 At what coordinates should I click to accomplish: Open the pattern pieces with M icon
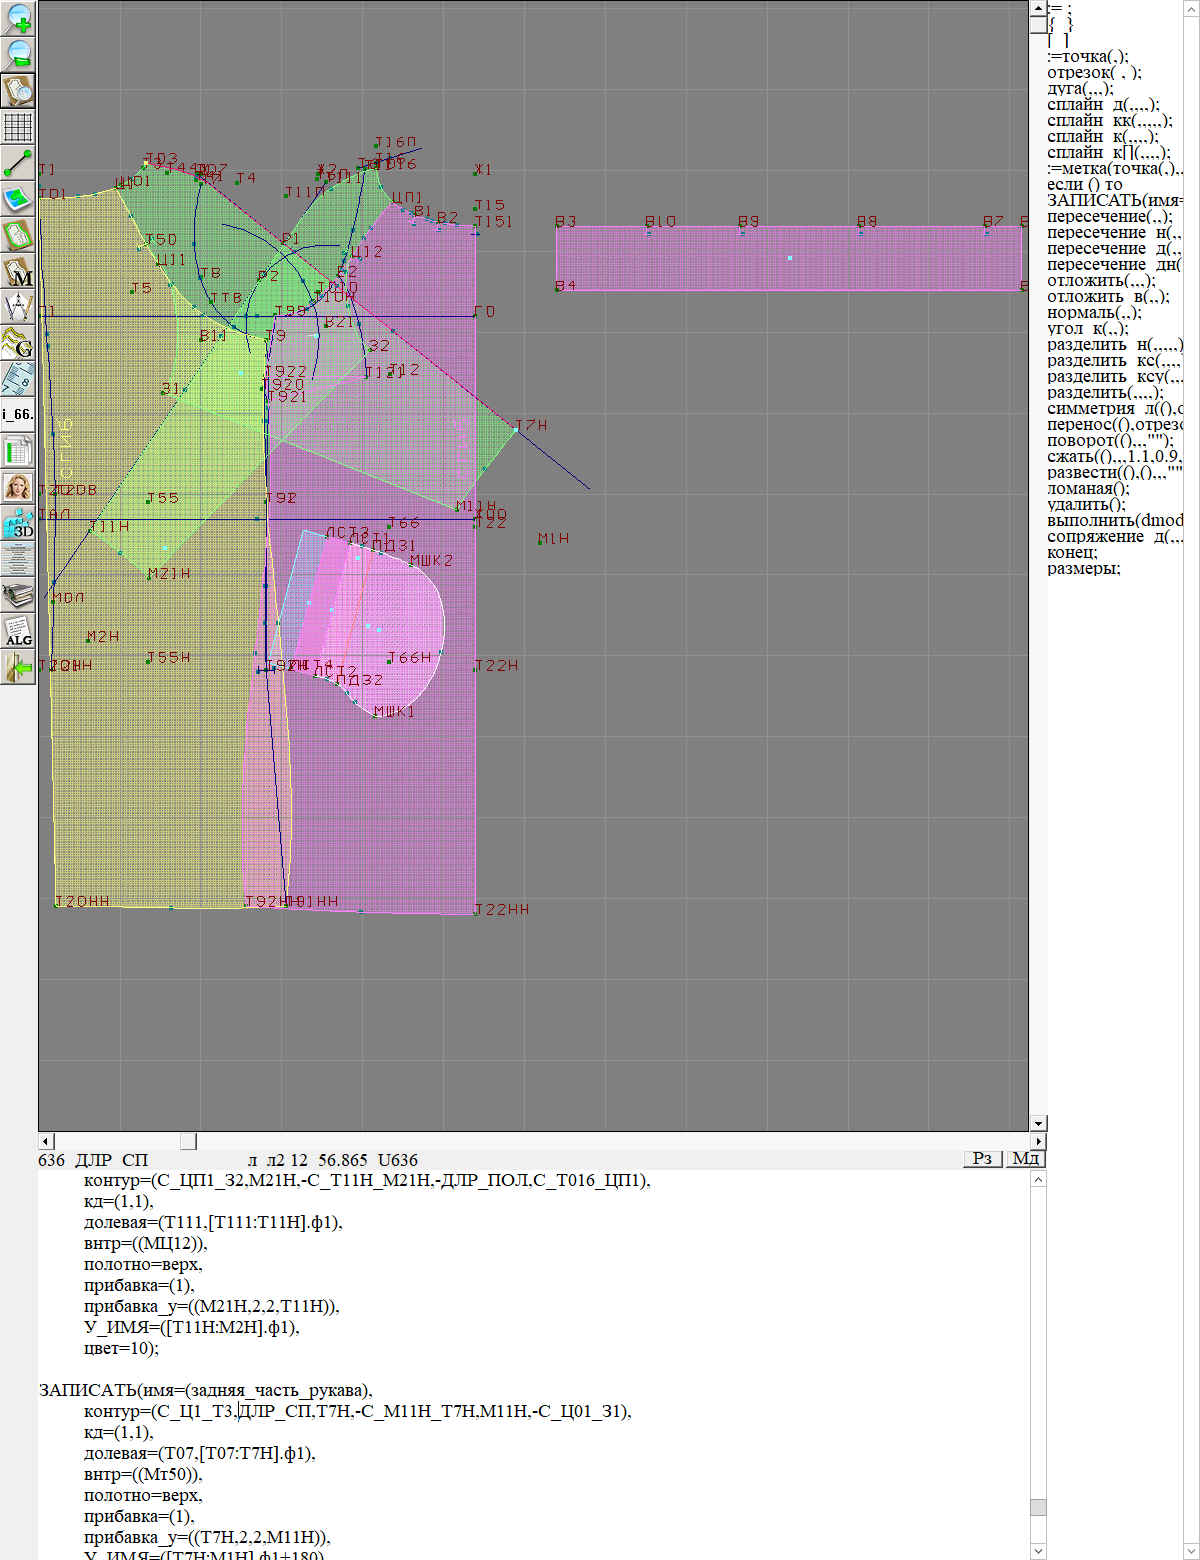pos(19,270)
